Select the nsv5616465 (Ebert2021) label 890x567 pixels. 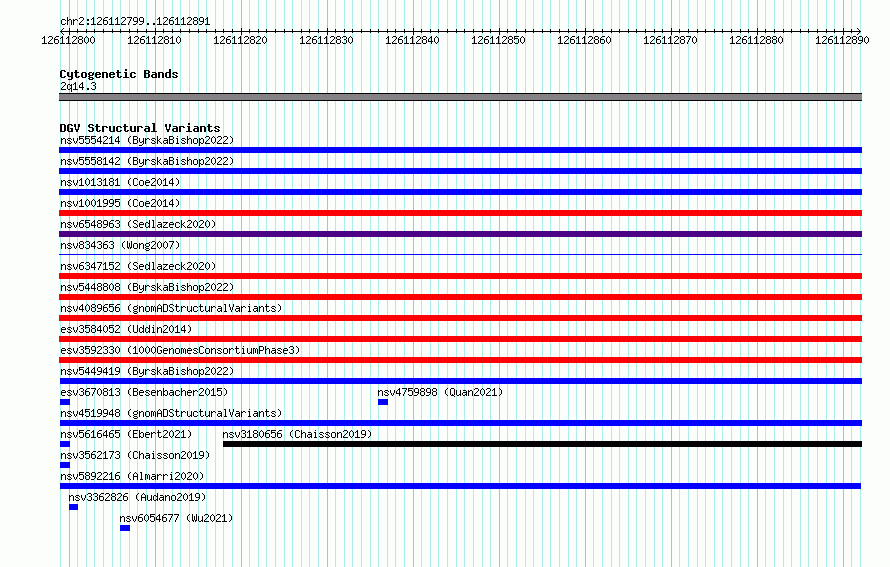pyautogui.click(x=126, y=434)
